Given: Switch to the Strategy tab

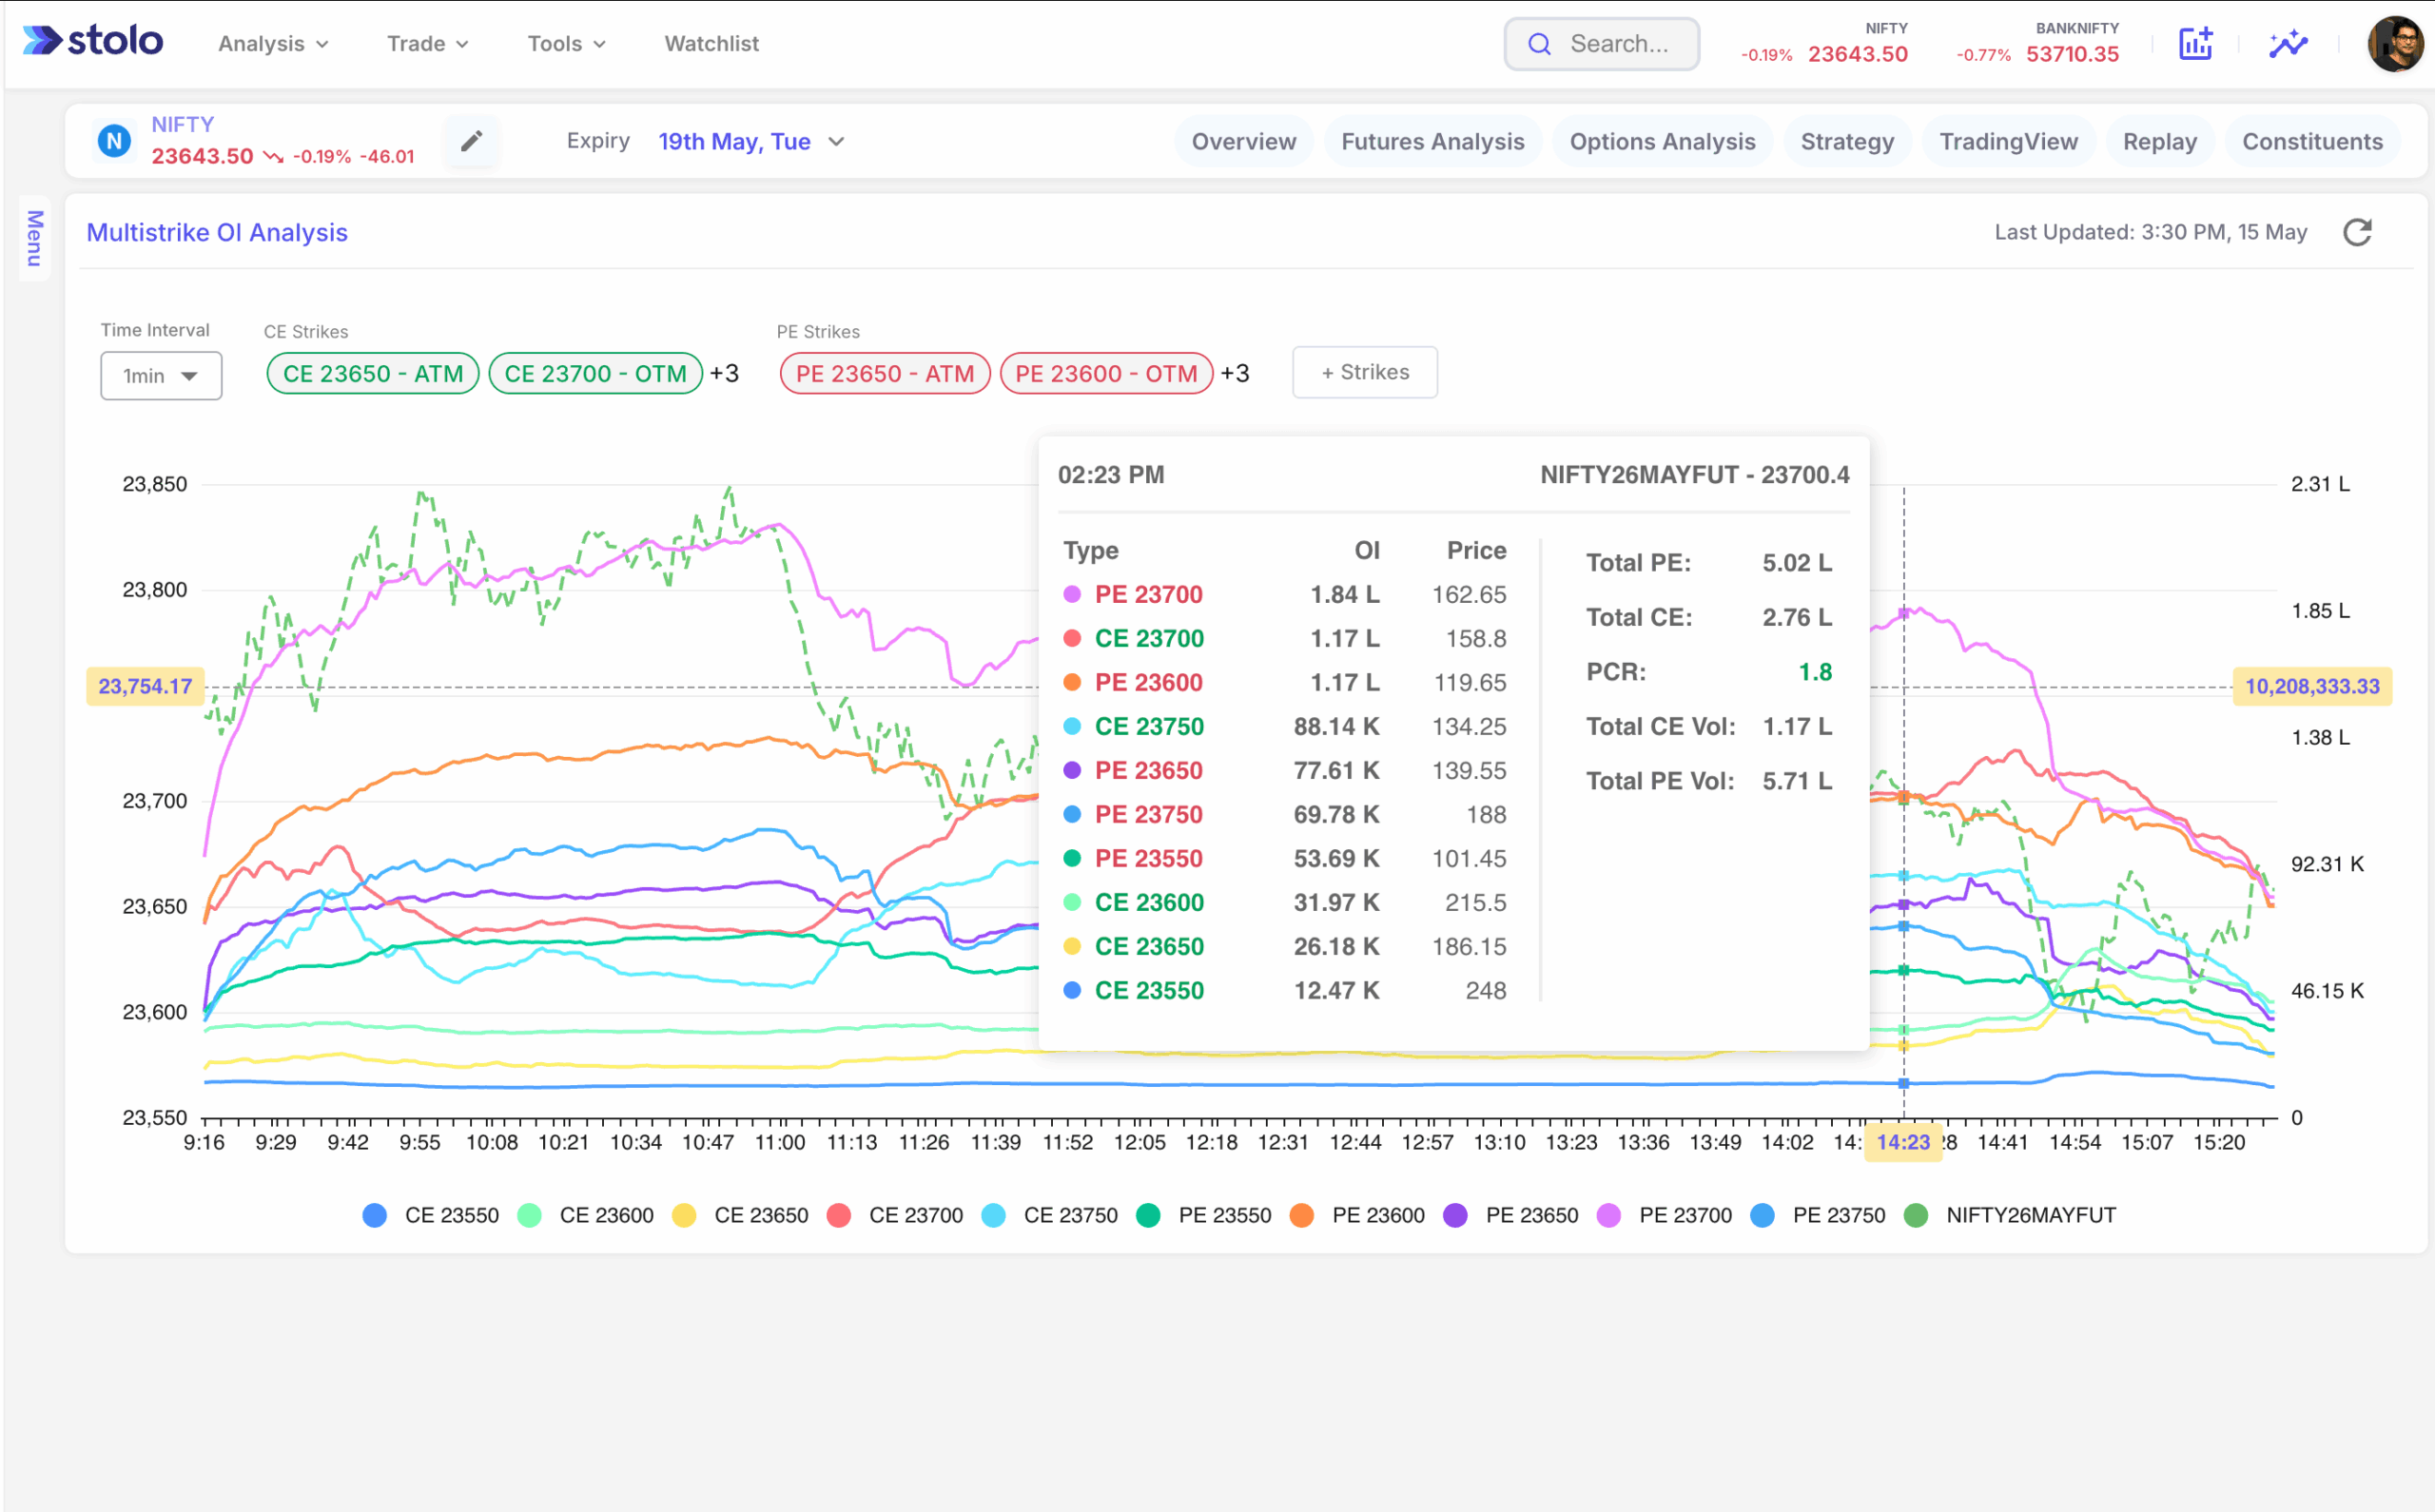Looking at the screenshot, I should 1847,142.
